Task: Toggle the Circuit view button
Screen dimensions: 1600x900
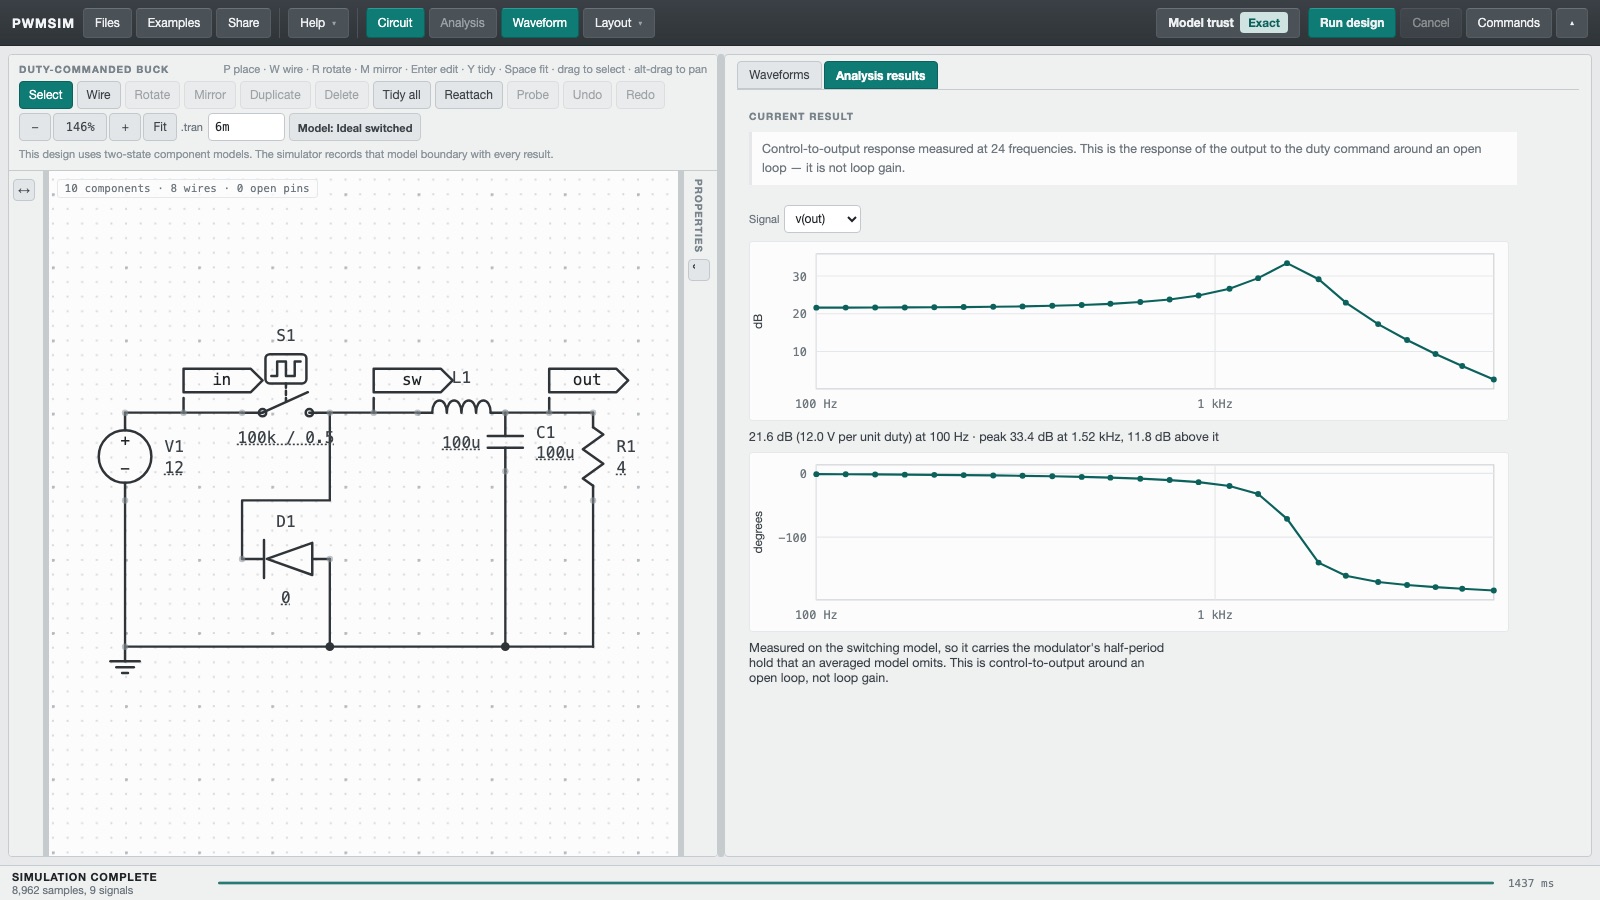Action: tap(395, 23)
